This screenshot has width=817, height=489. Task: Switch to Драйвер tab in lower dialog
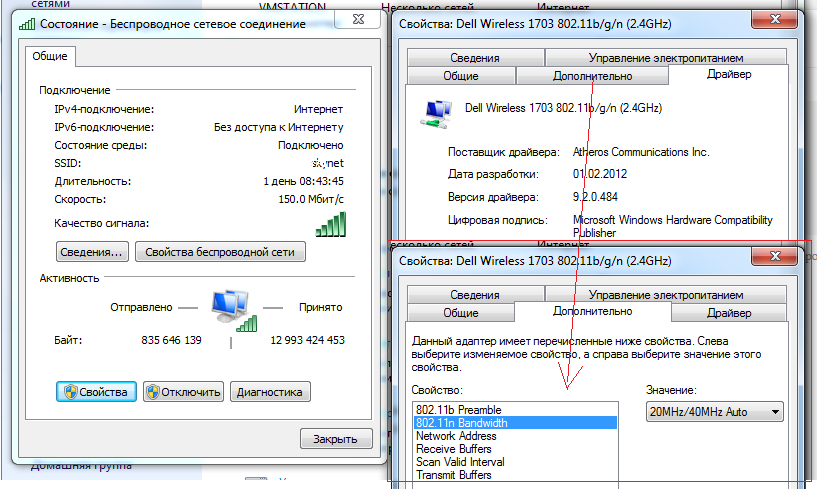tap(728, 313)
